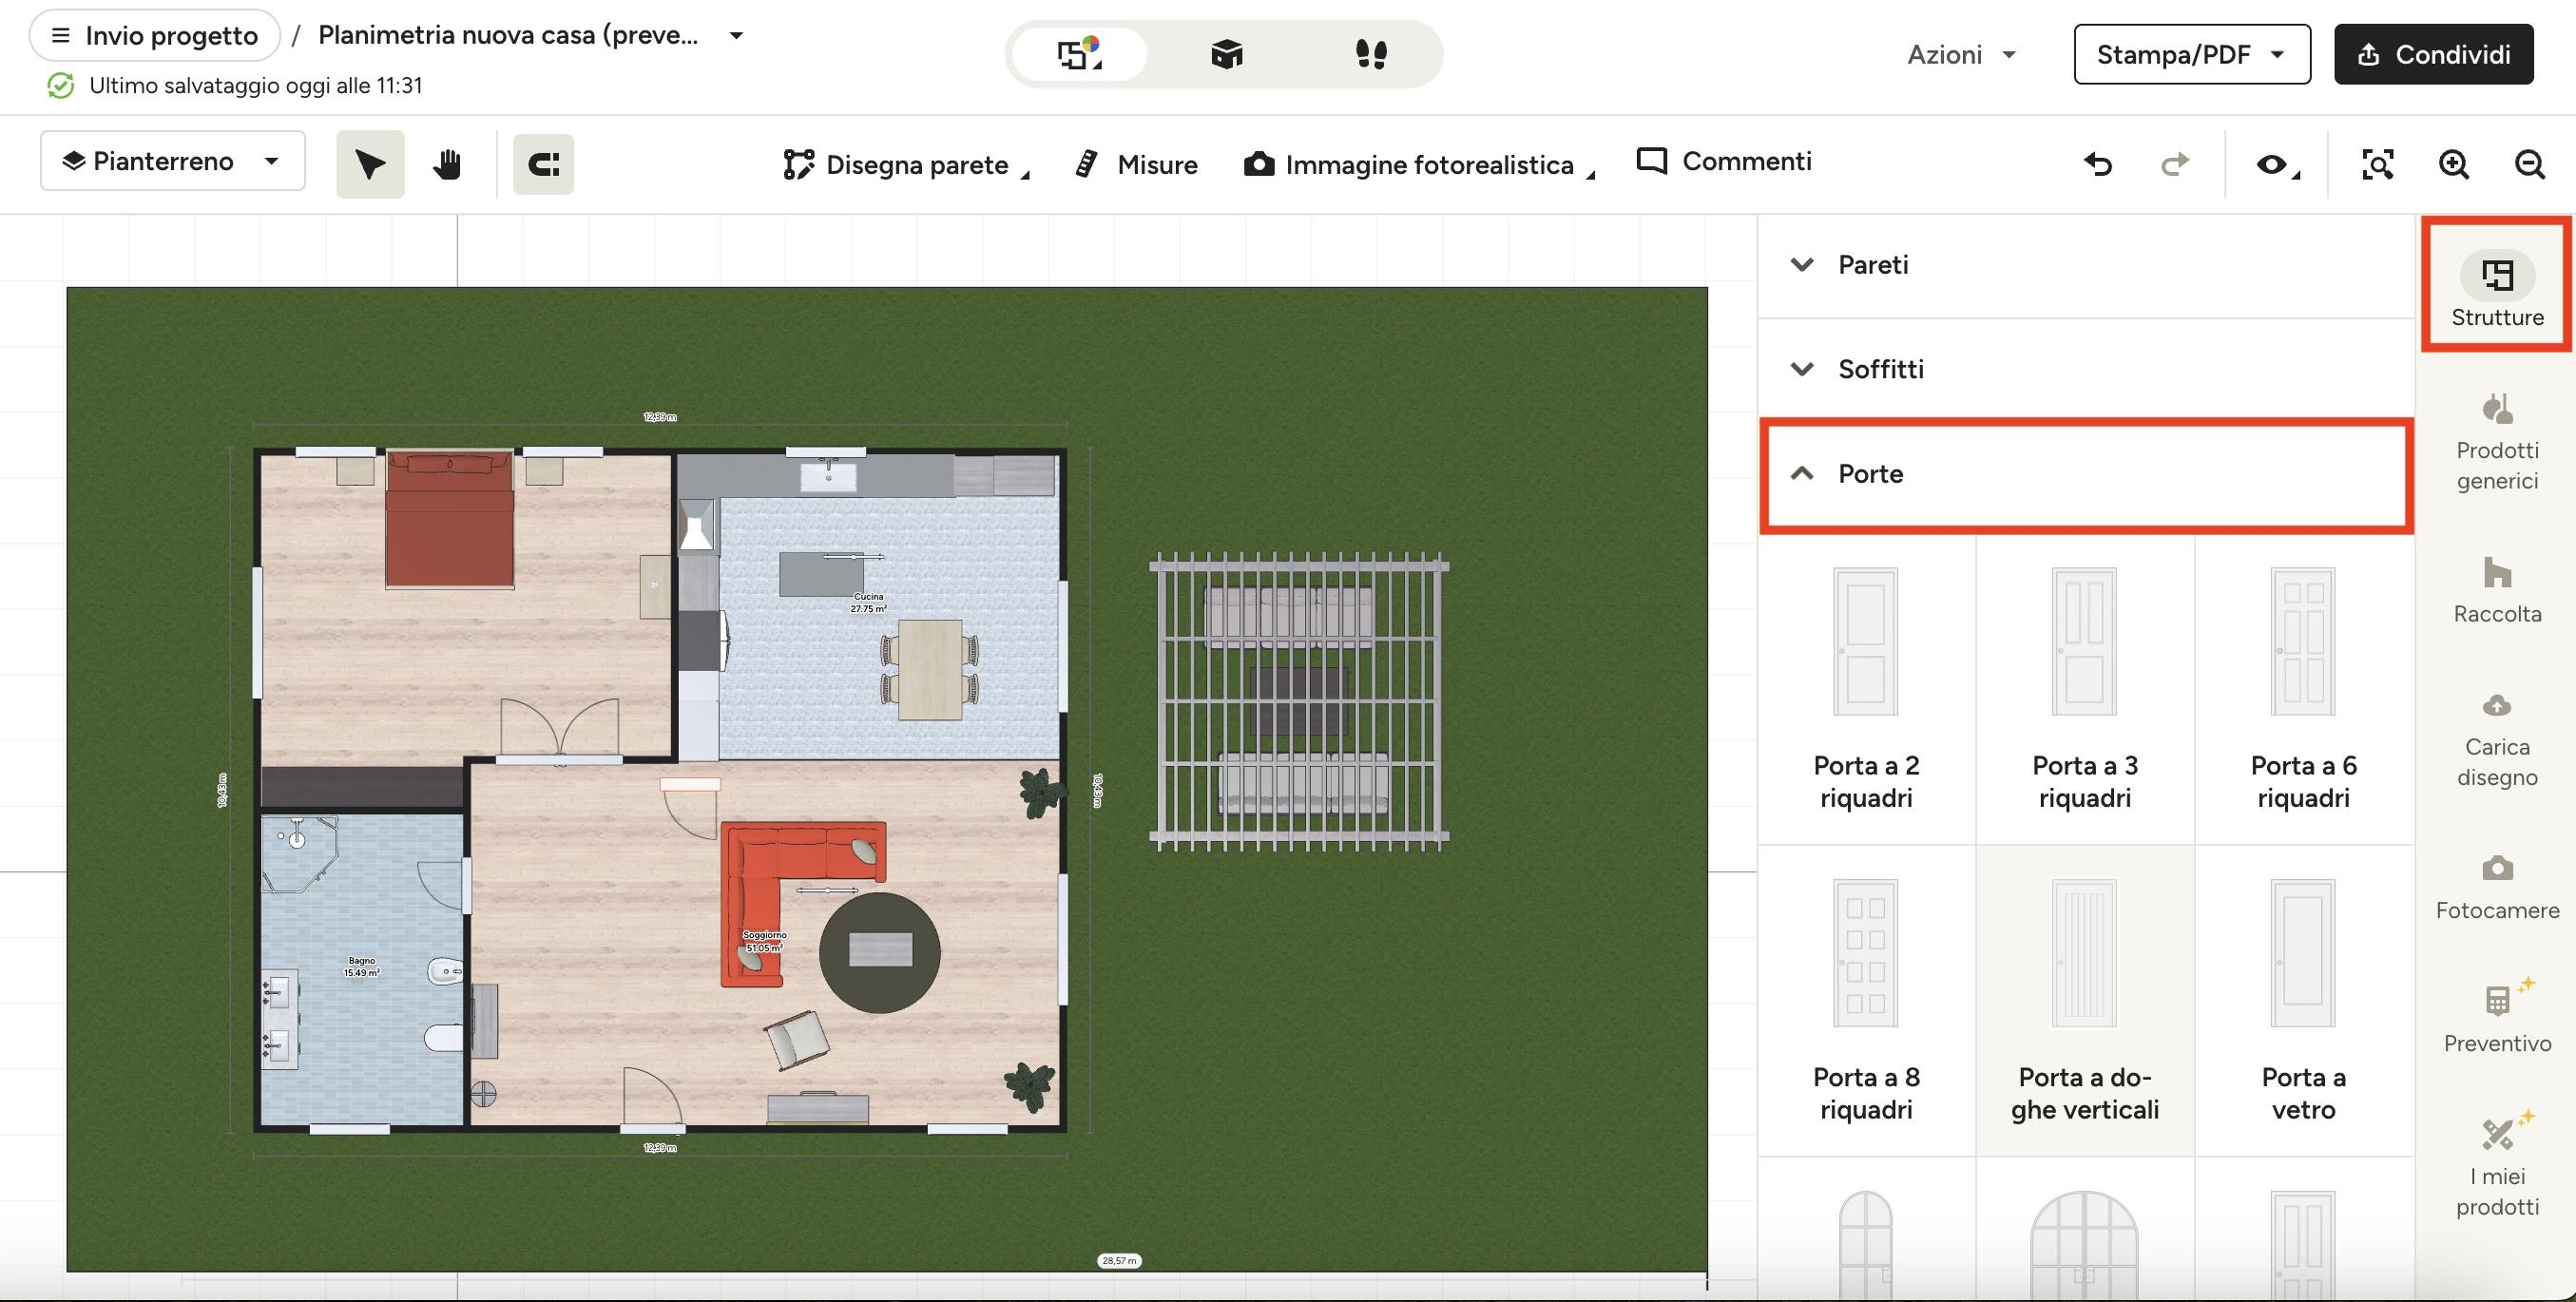
Task: Zoom in on the plan
Action: pos(2453,164)
